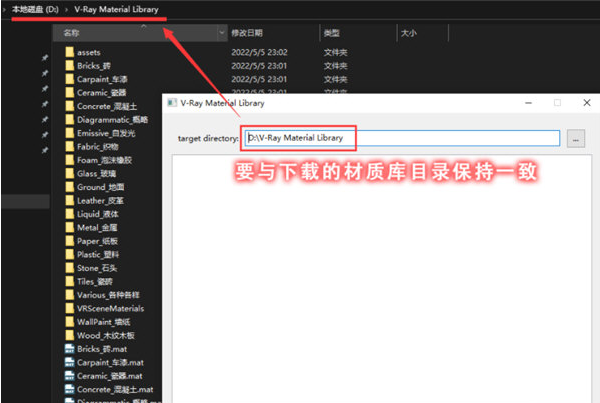Image resolution: width=600 pixels, height=403 pixels.
Task: Minimize the V-Ray Material Library window
Action: coord(528,103)
